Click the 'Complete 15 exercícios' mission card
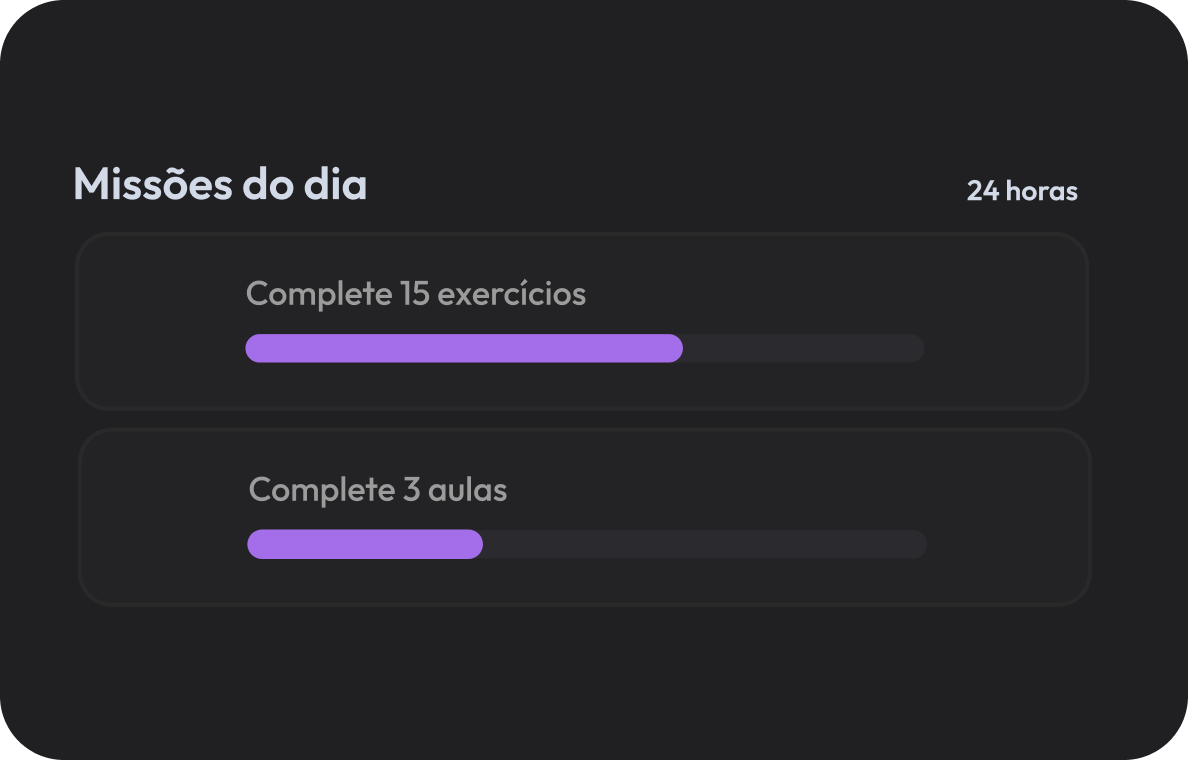Viewport: 1188px width, 760px height. [x=584, y=320]
